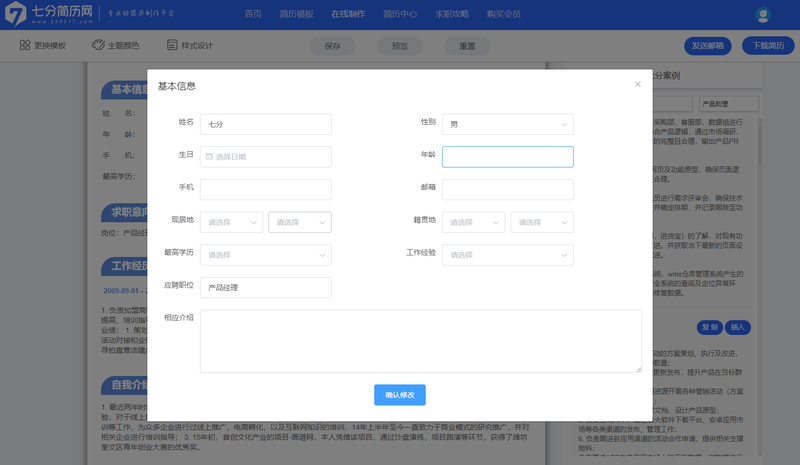Open the 主题颜色 palette icon
This screenshot has width=800, height=465.
(98, 45)
